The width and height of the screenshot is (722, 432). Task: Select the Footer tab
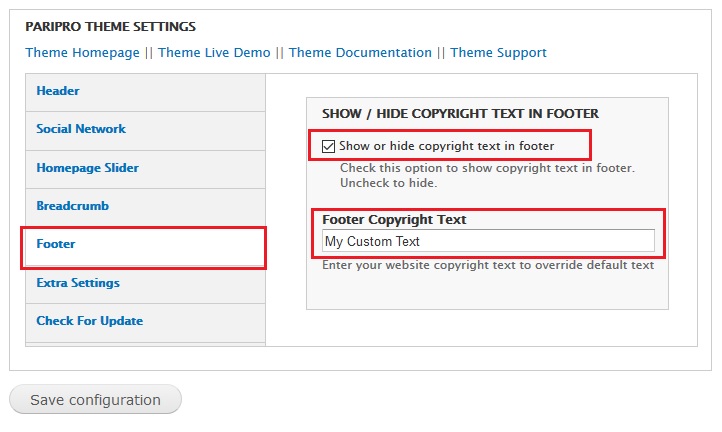(56, 244)
